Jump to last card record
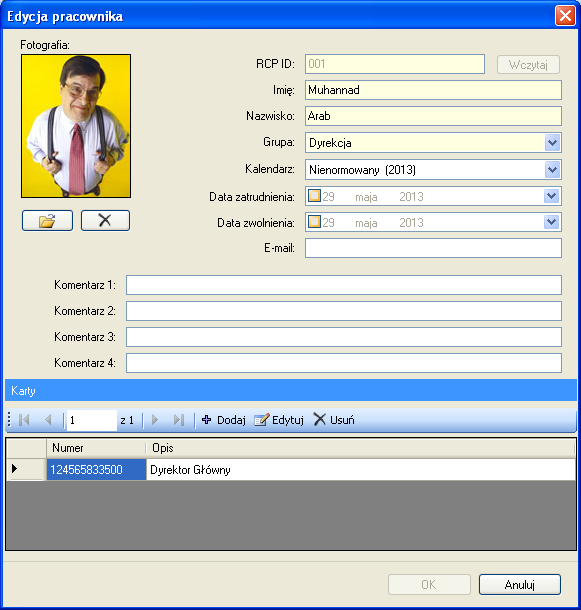Viewport: 581px width, 610px height. click(179, 420)
